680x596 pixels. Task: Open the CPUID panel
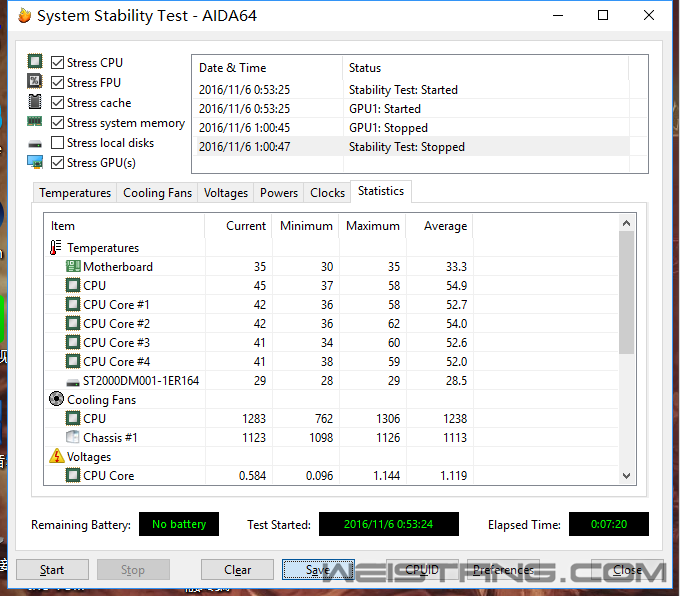click(x=422, y=570)
